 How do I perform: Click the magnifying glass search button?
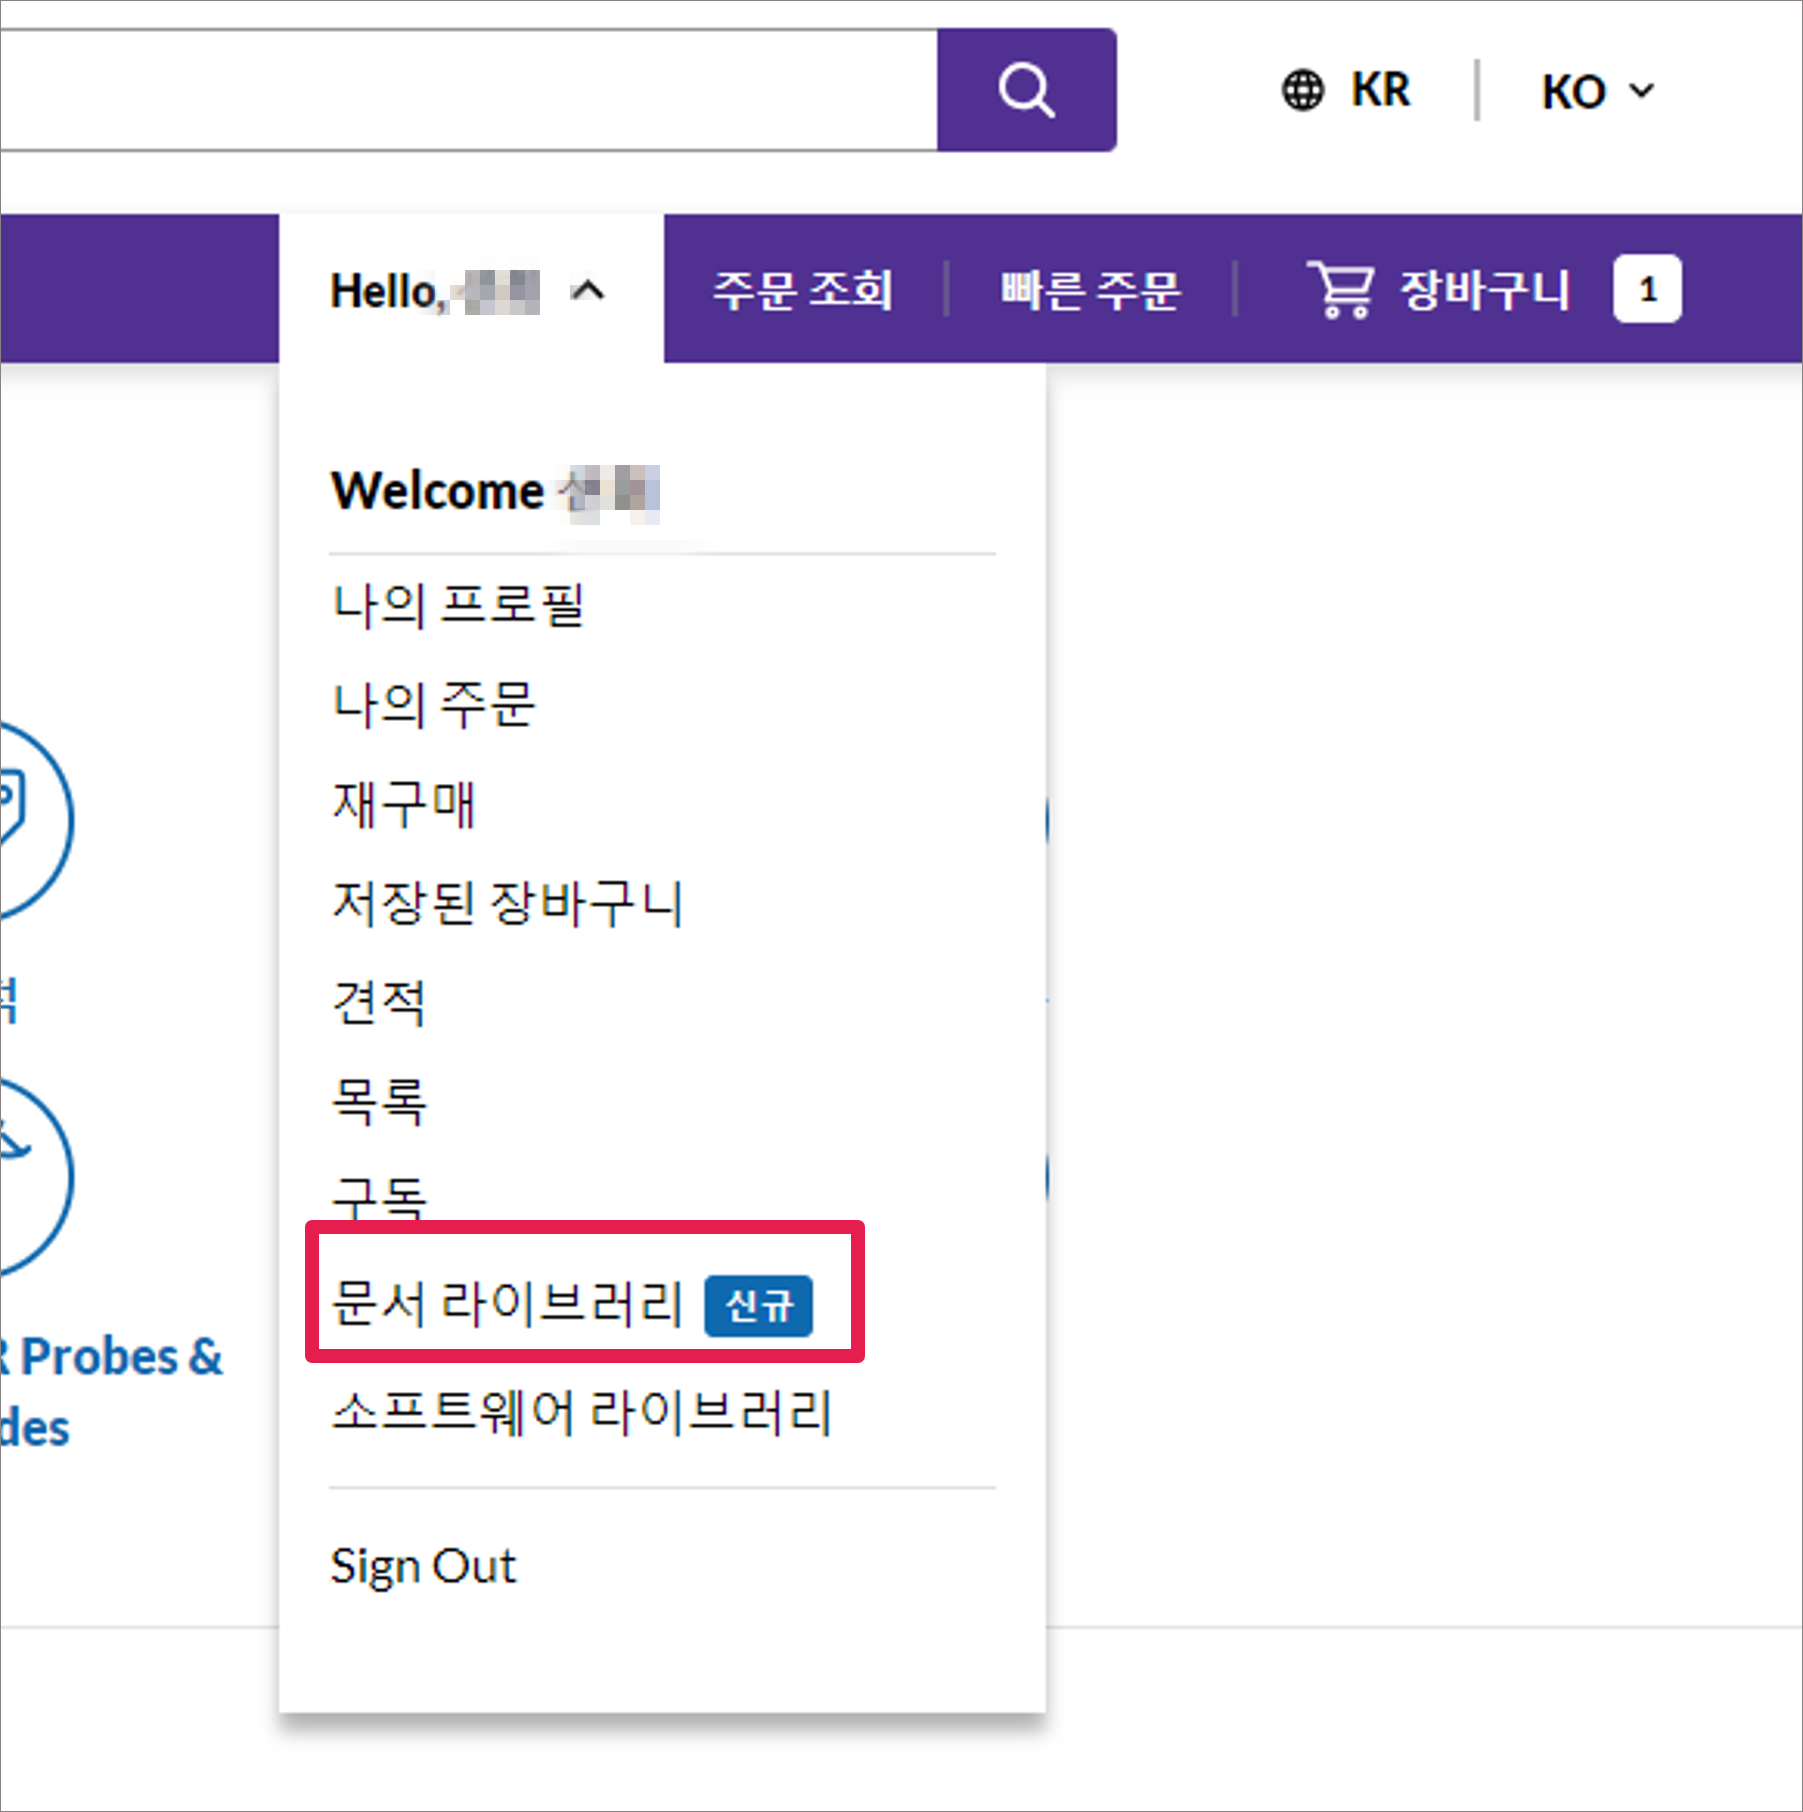tap(1026, 90)
